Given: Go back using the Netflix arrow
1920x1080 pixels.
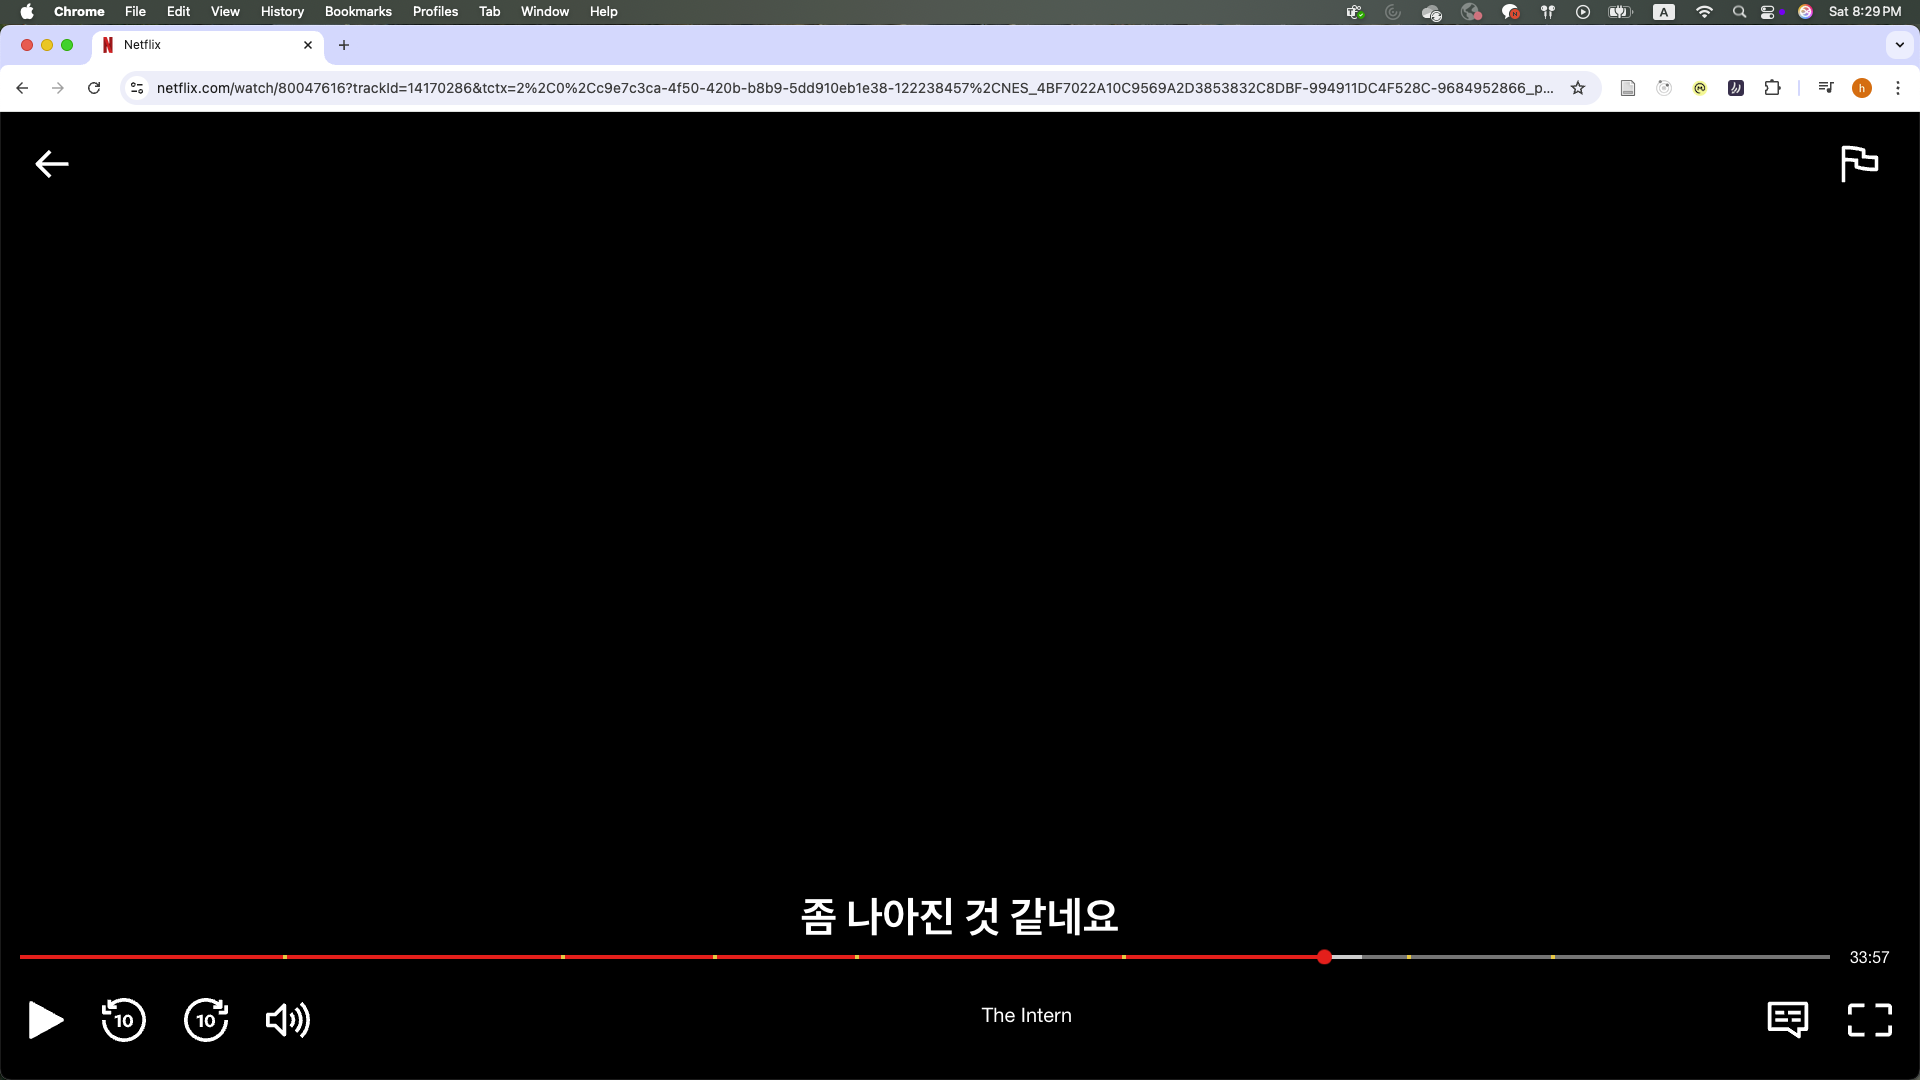Looking at the screenshot, I should [x=52, y=164].
